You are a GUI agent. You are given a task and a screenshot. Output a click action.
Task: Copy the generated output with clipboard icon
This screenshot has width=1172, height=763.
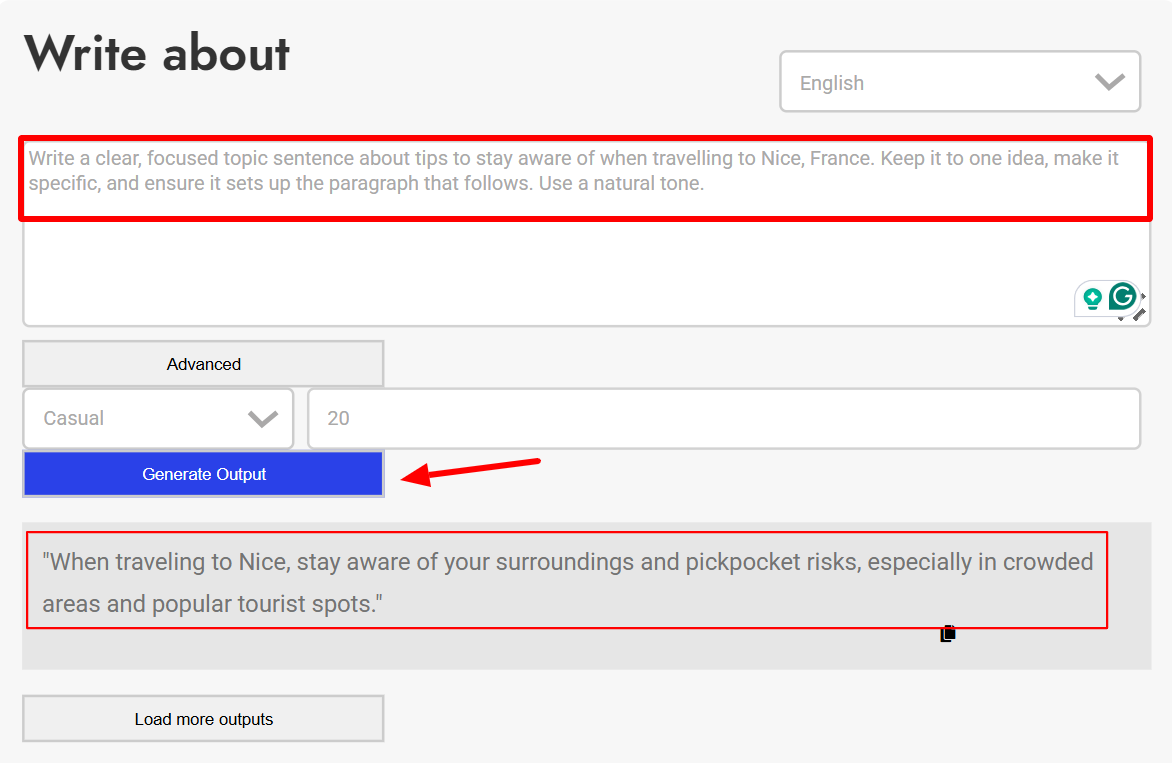[948, 633]
